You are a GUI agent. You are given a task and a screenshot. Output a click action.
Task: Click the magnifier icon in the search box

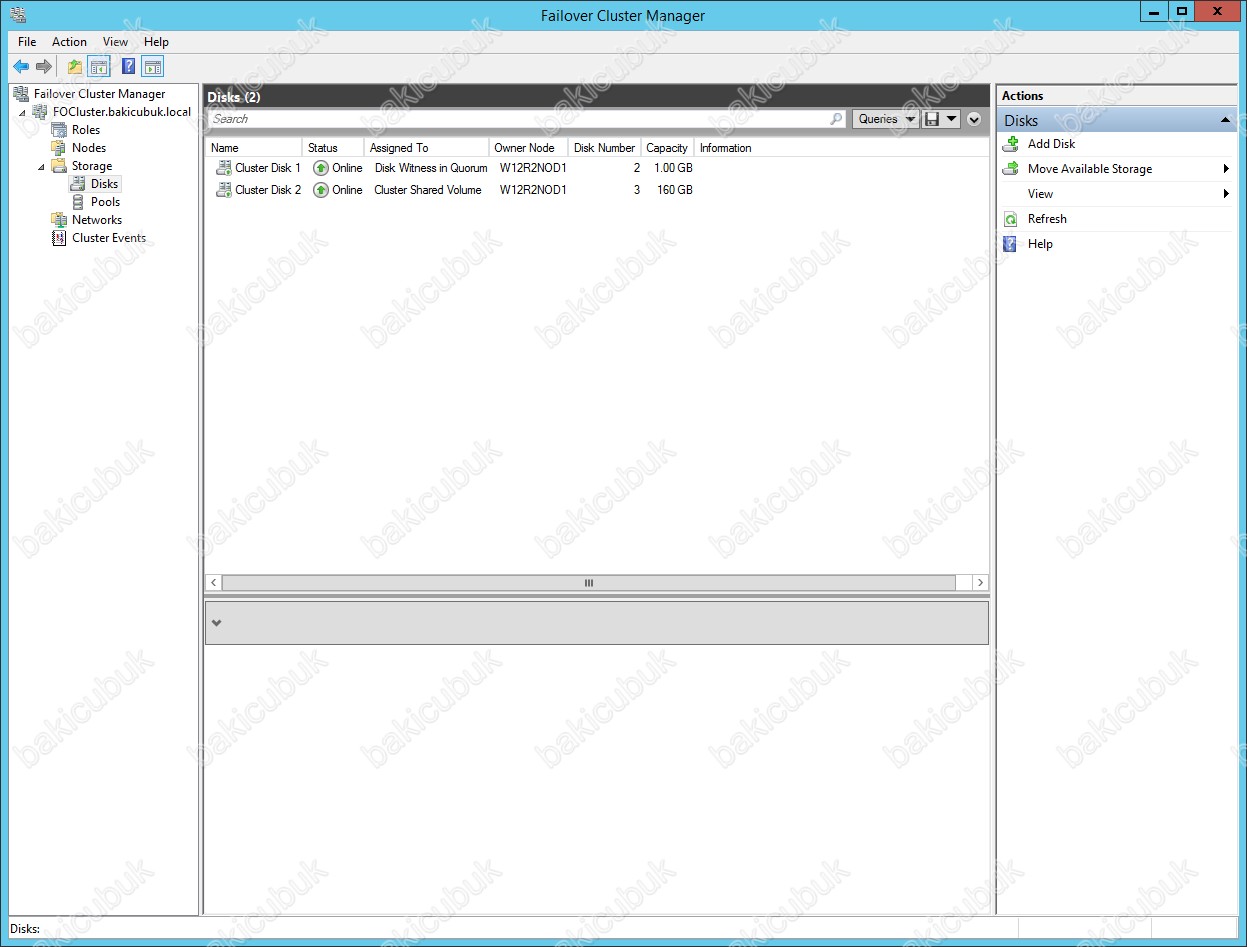(x=837, y=119)
